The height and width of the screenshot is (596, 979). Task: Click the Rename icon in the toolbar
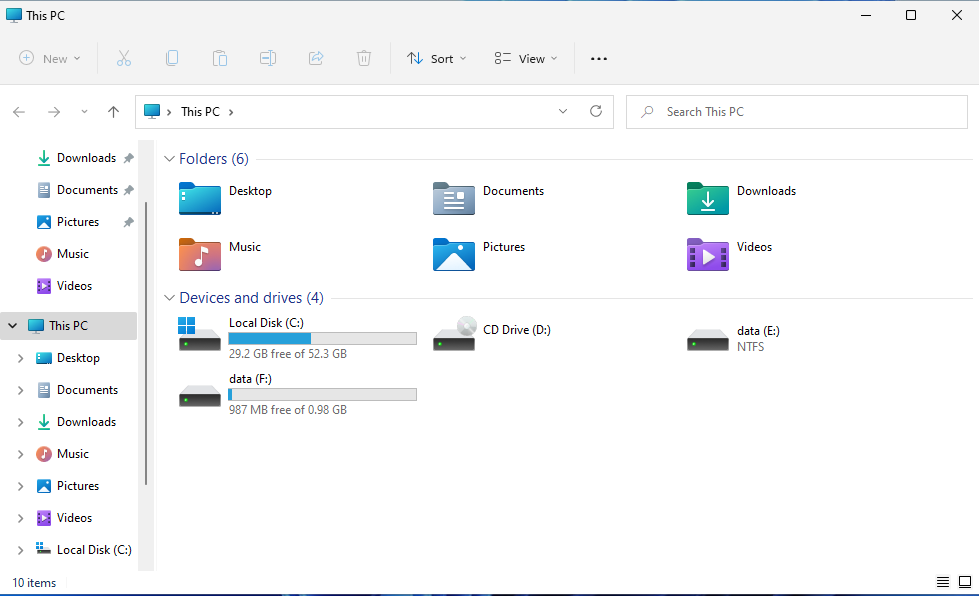pos(268,58)
